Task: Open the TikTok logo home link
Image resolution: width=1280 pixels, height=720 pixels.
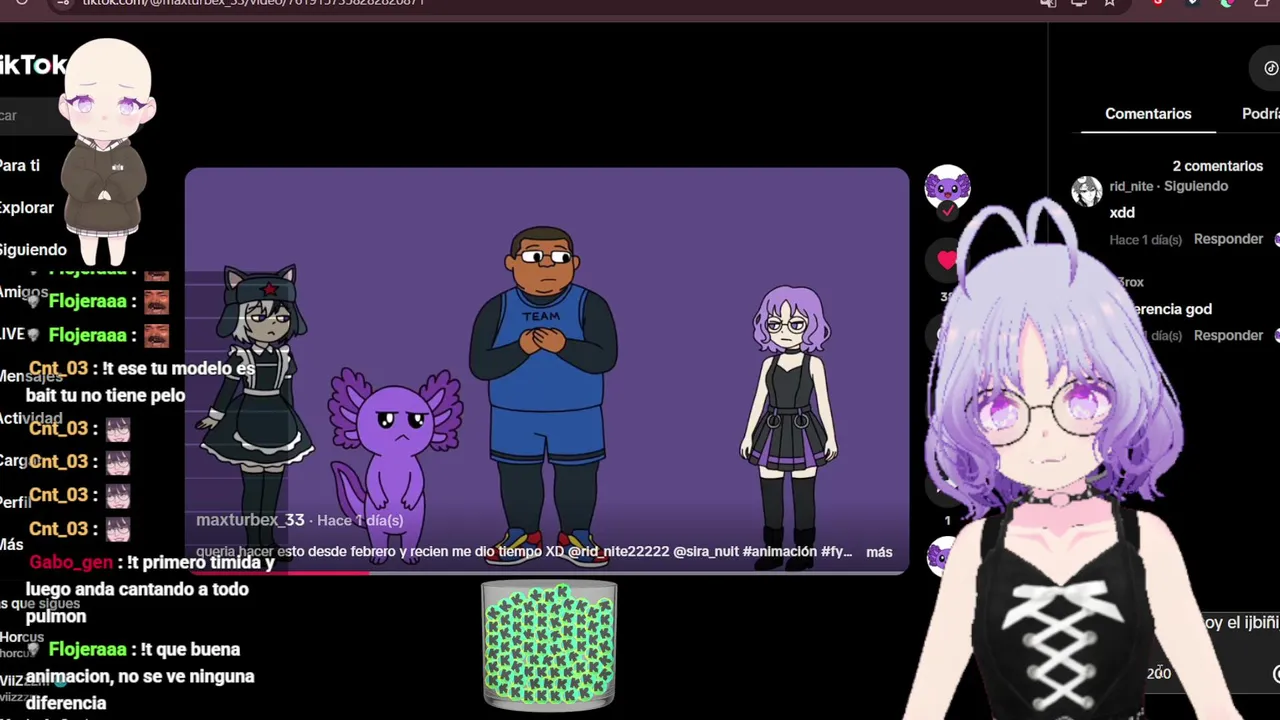Action: 33,66
